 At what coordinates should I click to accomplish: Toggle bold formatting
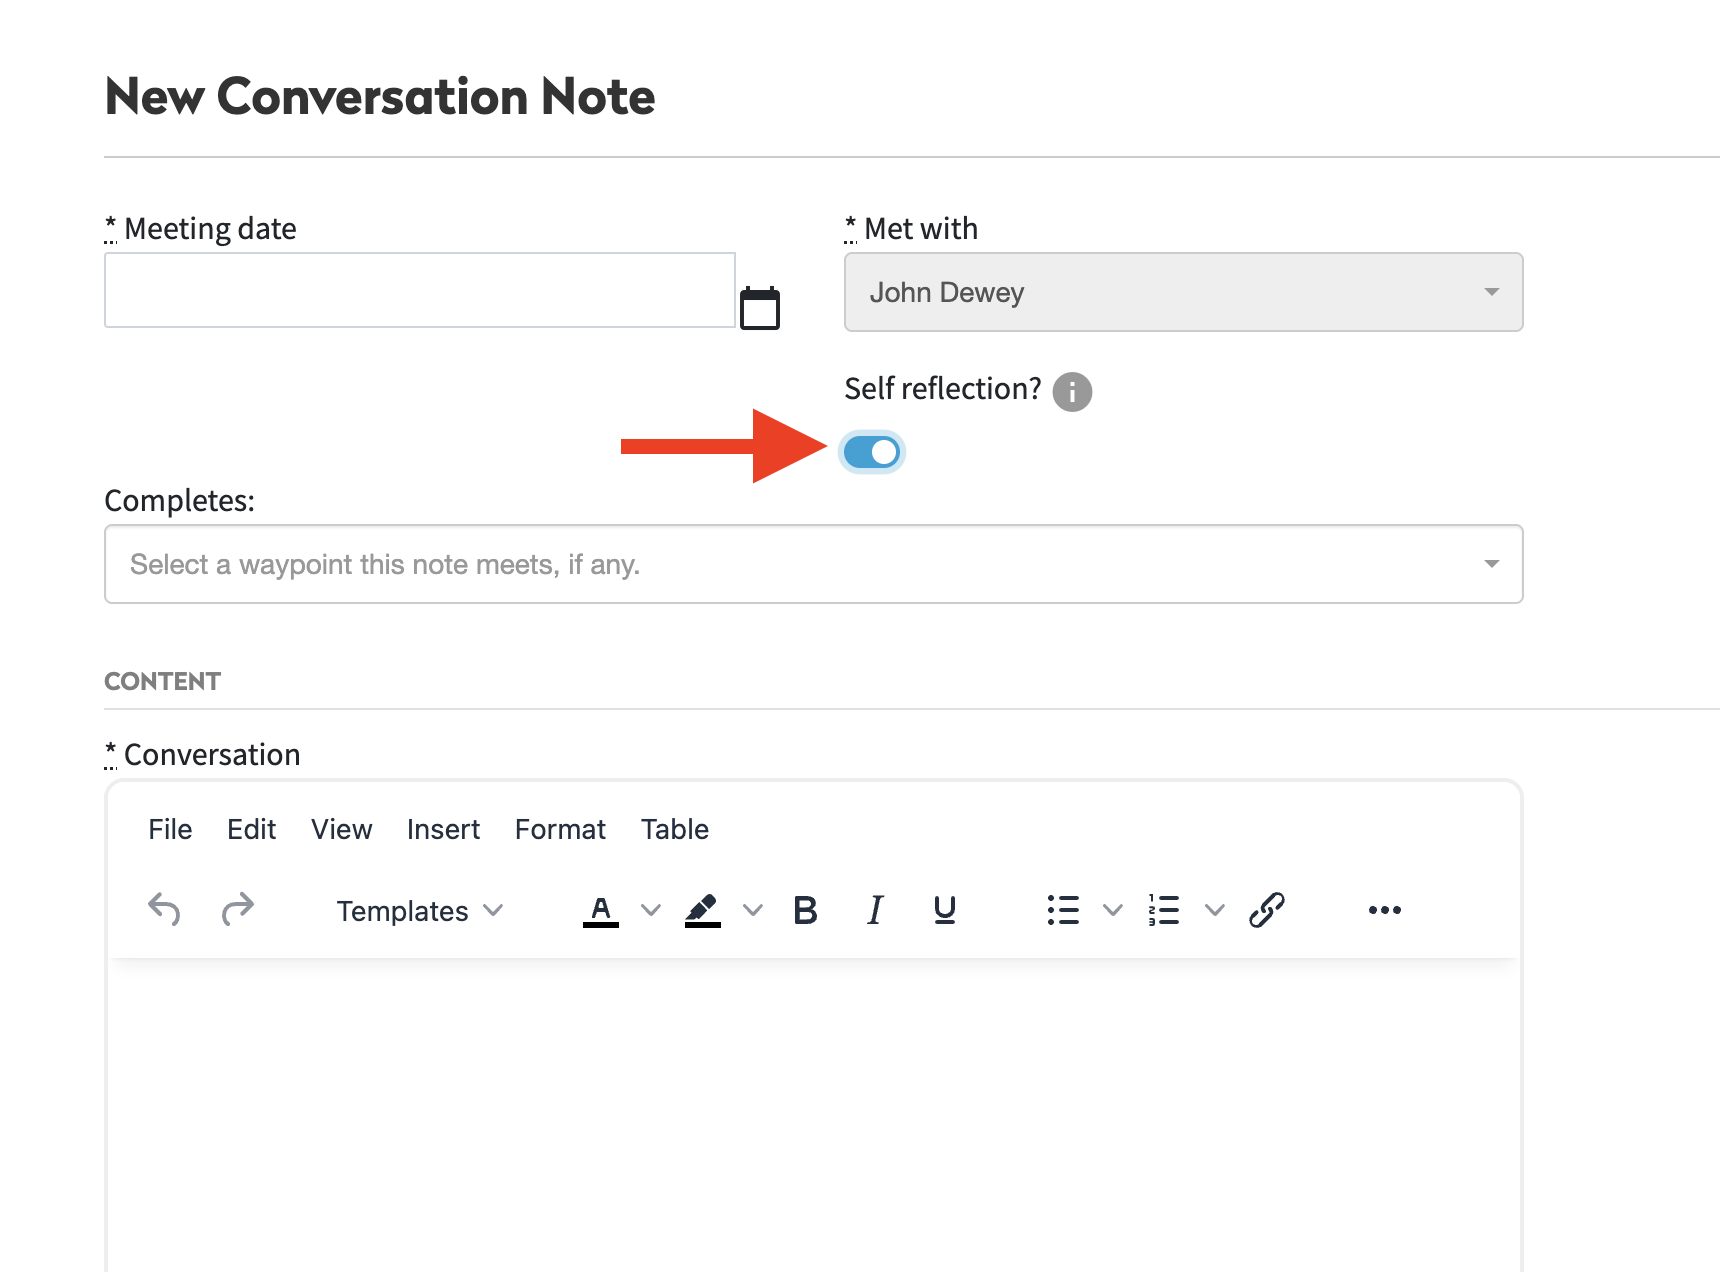point(805,910)
